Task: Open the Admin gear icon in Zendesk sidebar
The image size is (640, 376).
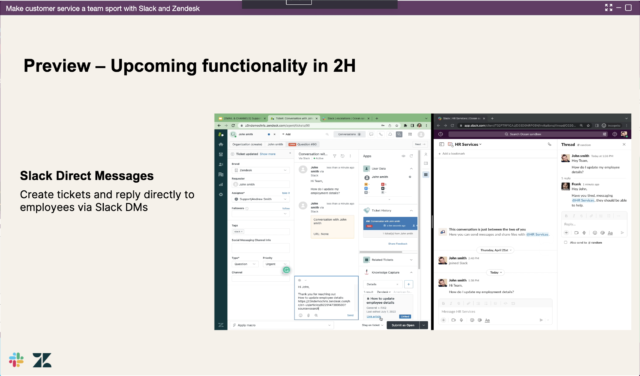Action: pos(221,194)
